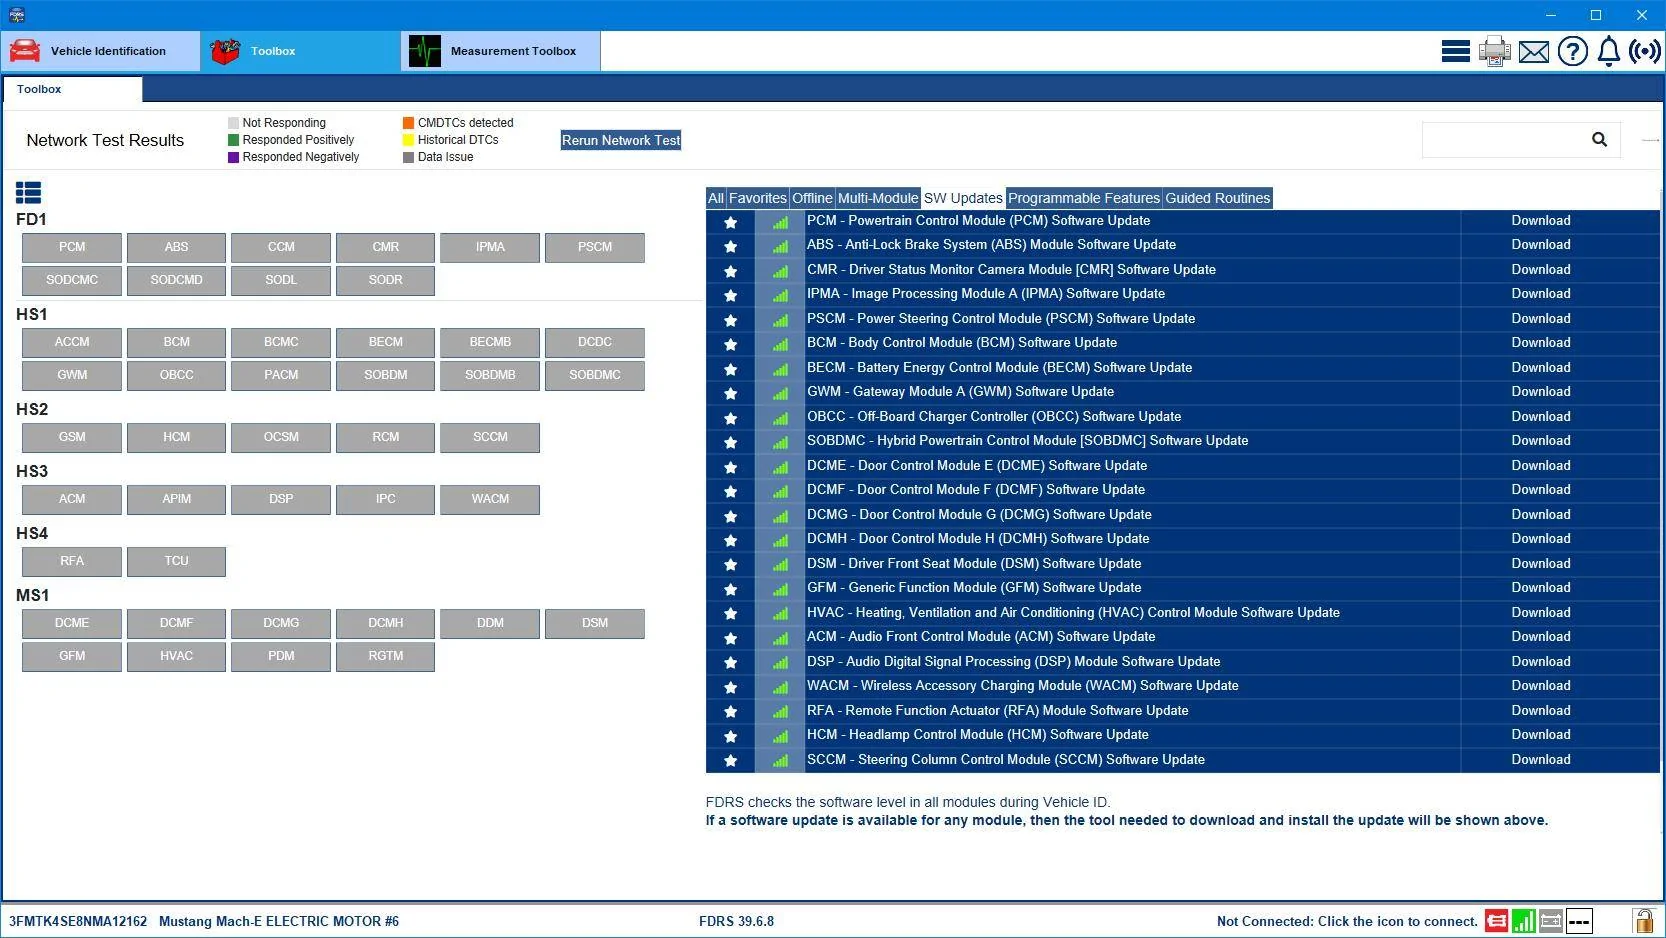This screenshot has width=1666, height=938.
Task: Click the printer icon in toolbar
Action: (x=1494, y=51)
